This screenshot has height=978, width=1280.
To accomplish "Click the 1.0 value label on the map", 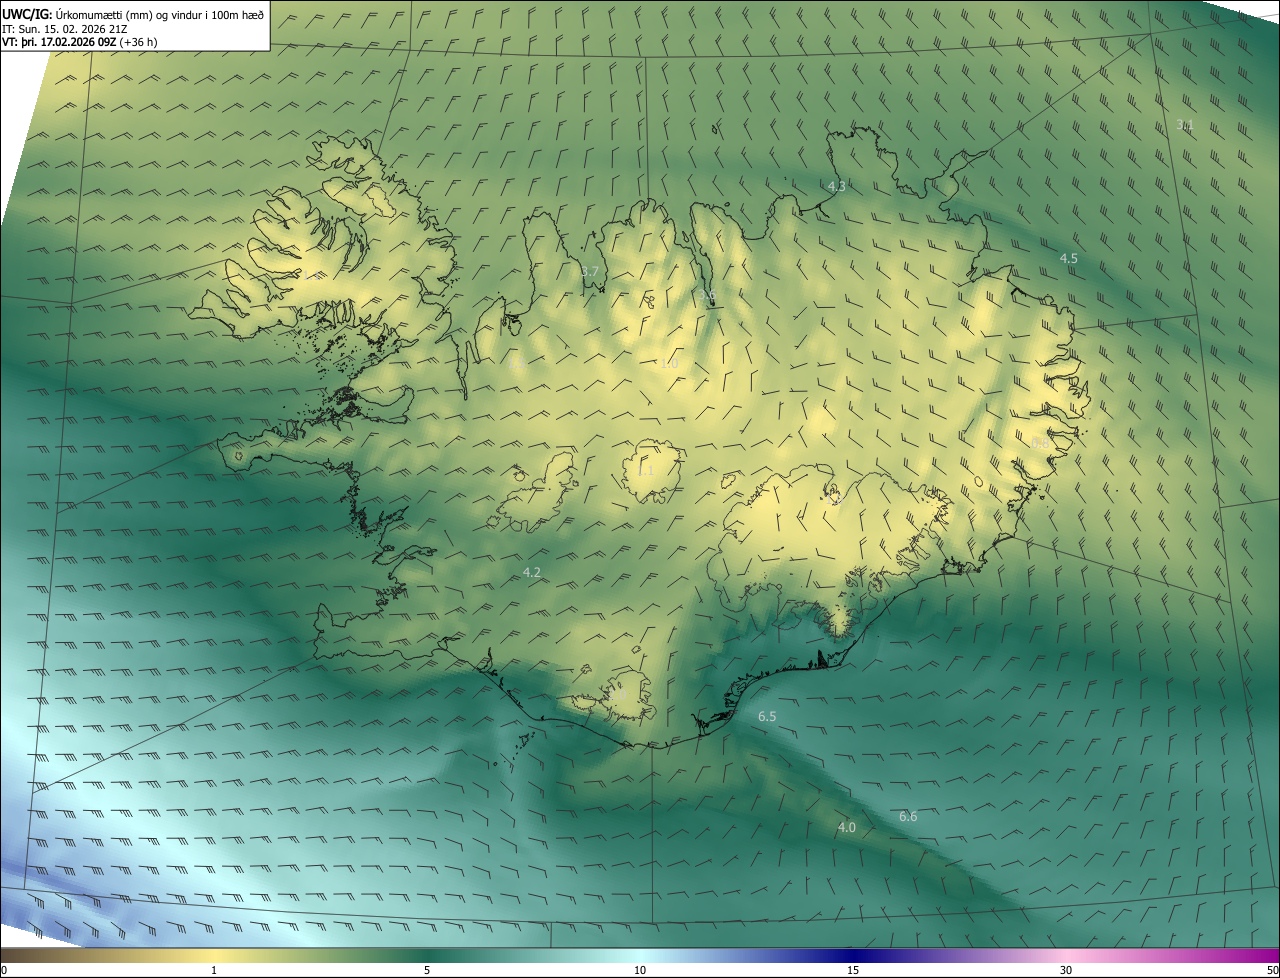I will [x=669, y=363].
